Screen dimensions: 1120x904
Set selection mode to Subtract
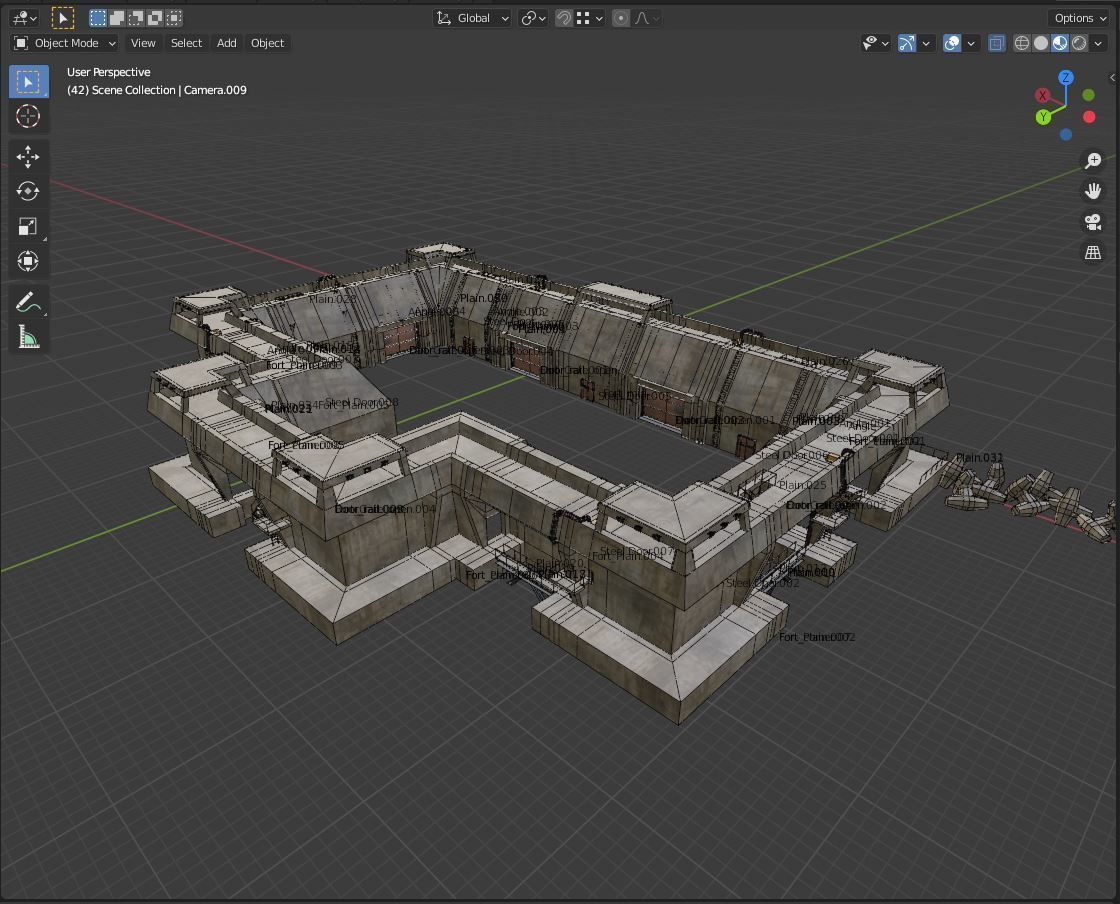(x=136, y=18)
